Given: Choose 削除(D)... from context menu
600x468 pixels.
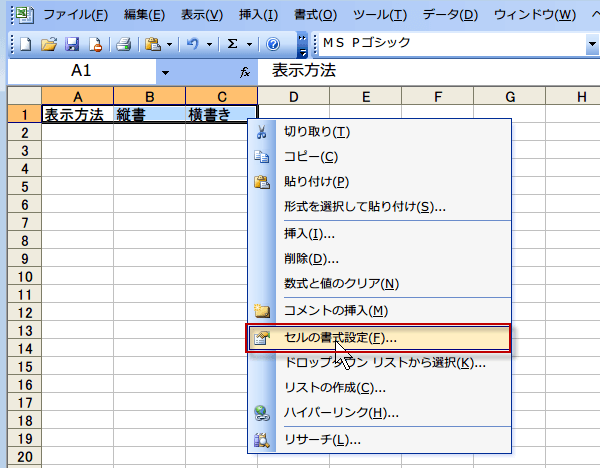Looking at the screenshot, I should (380, 259).
